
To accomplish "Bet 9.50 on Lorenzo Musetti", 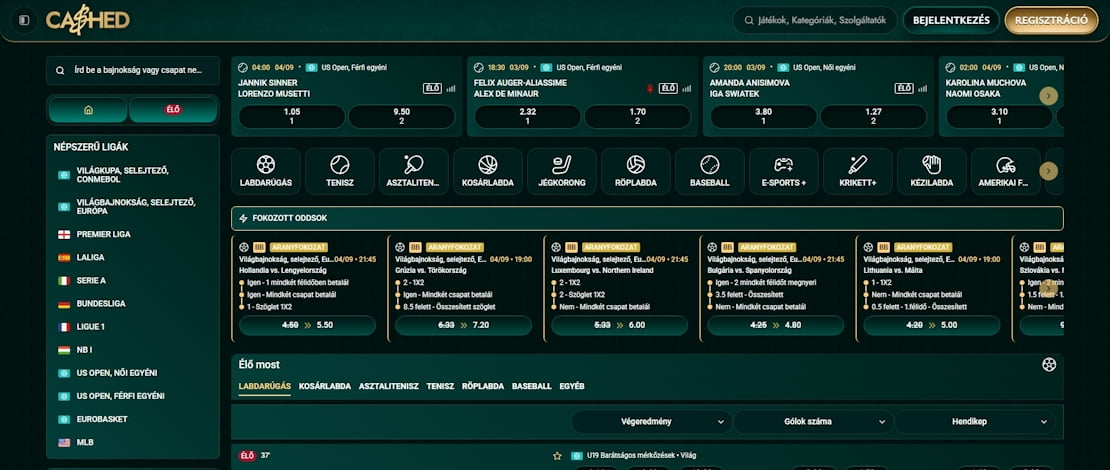I will [x=401, y=117].
